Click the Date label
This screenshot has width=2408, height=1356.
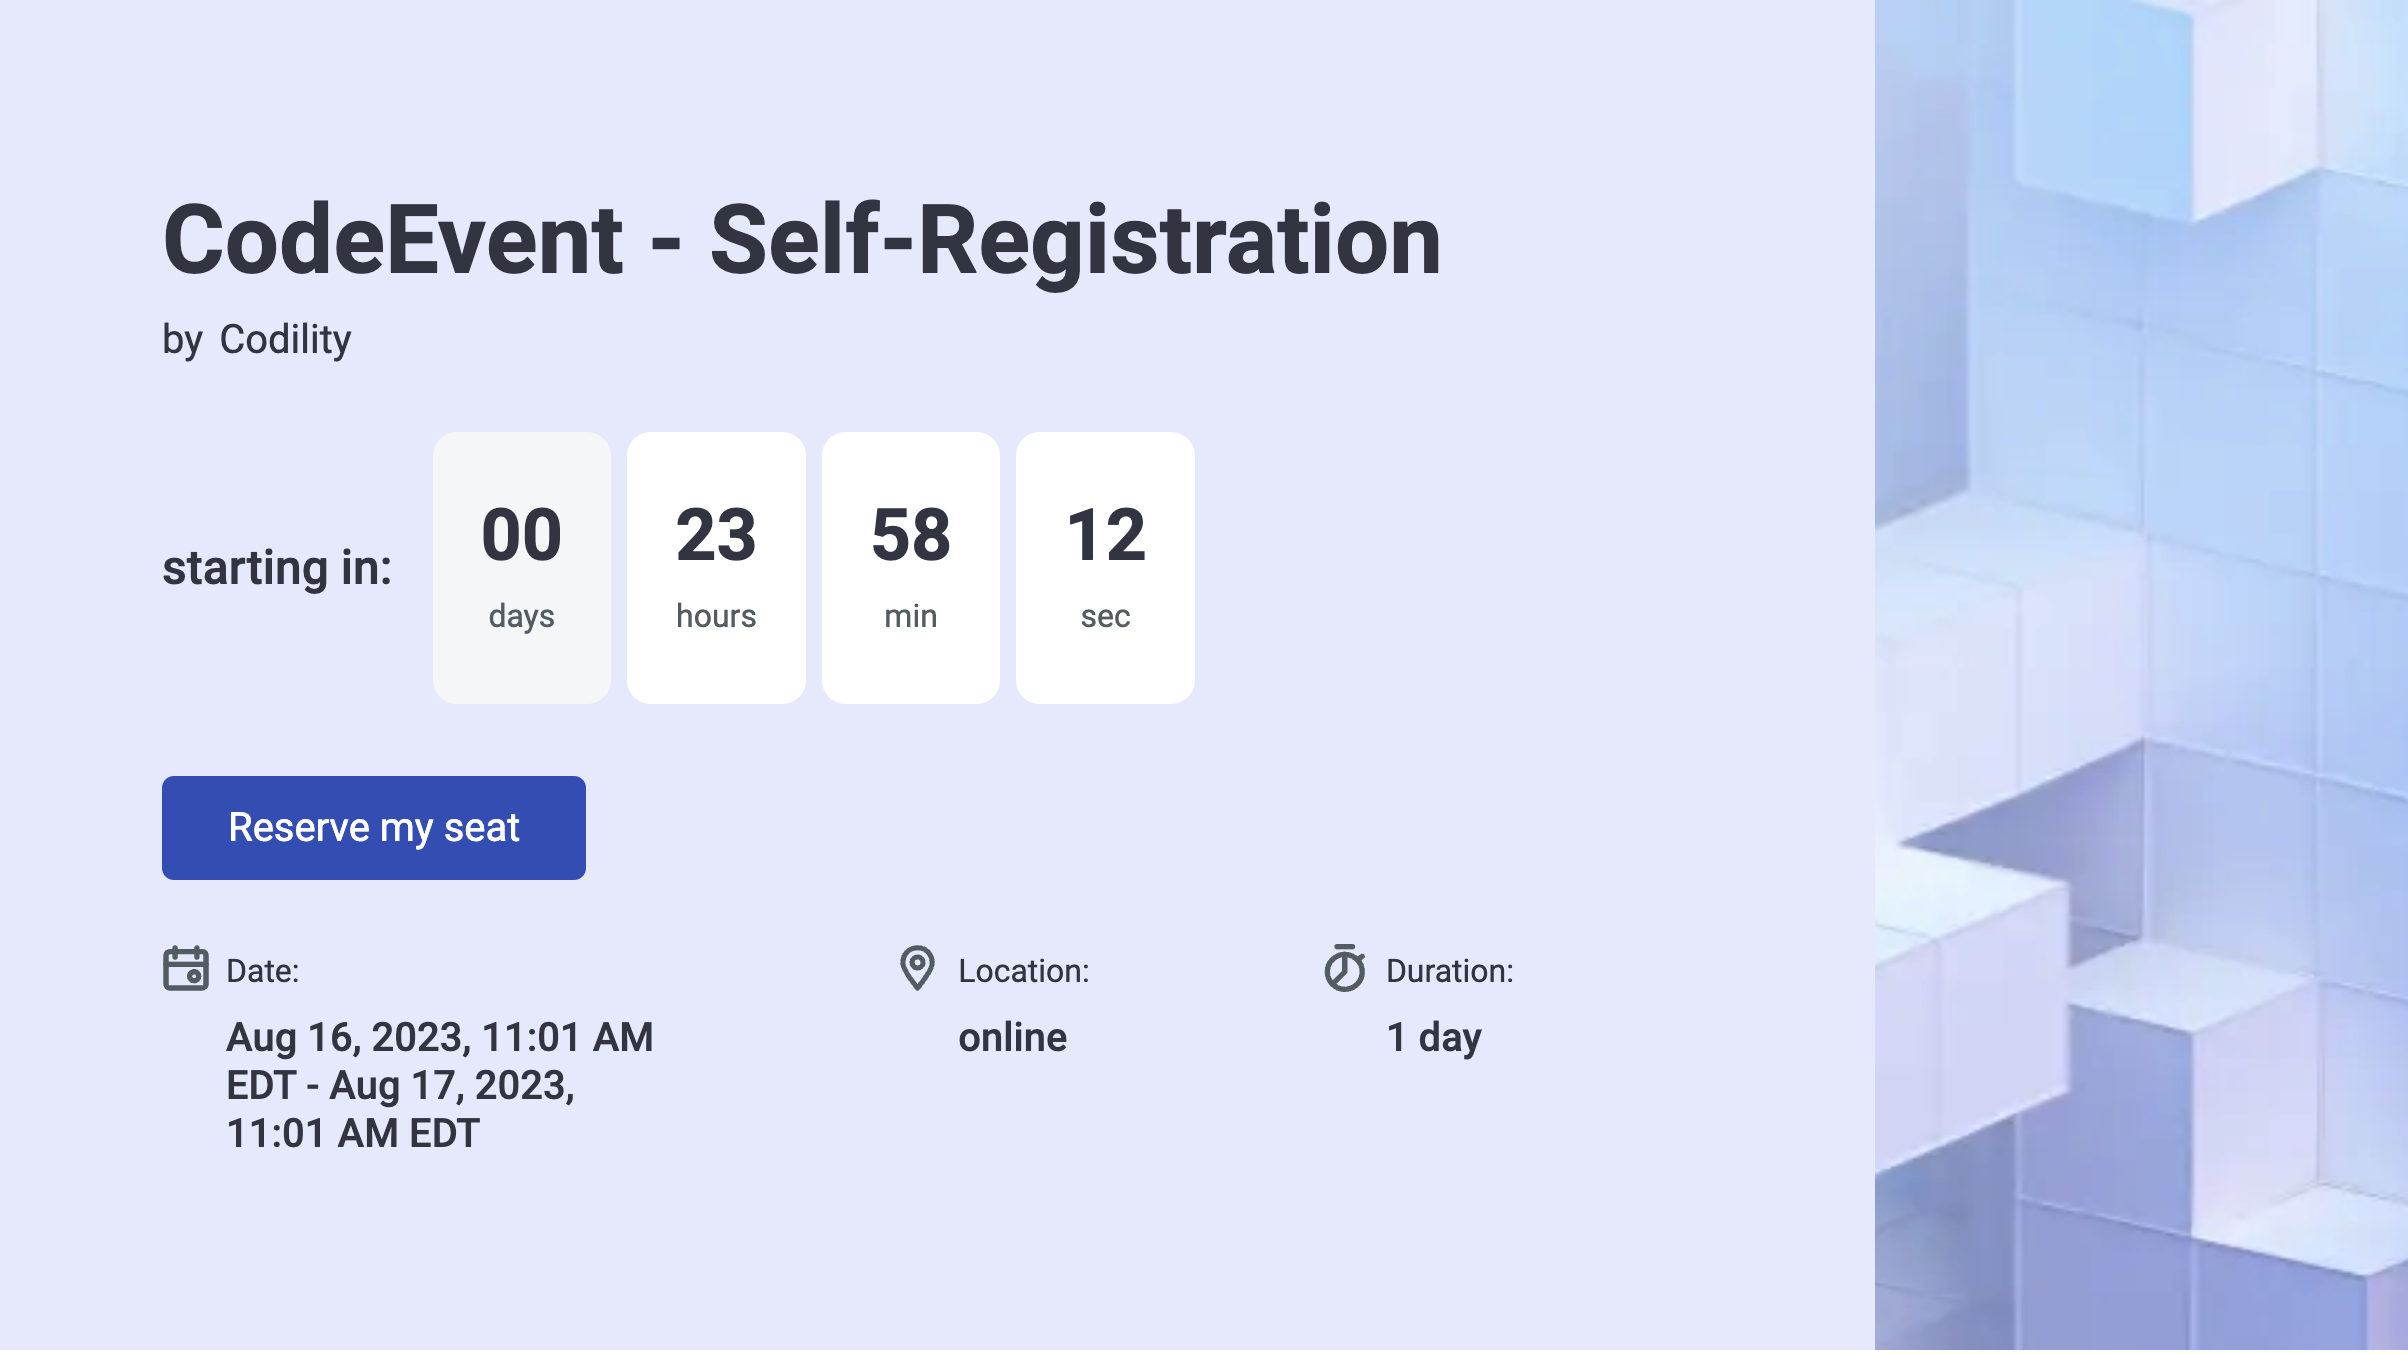tap(263, 971)
